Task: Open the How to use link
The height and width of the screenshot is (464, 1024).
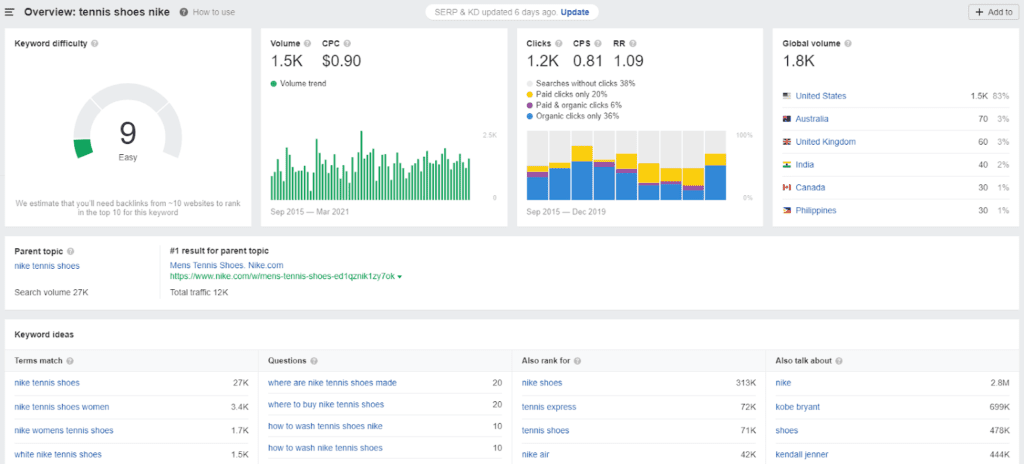Action: [x=214, y=12]
